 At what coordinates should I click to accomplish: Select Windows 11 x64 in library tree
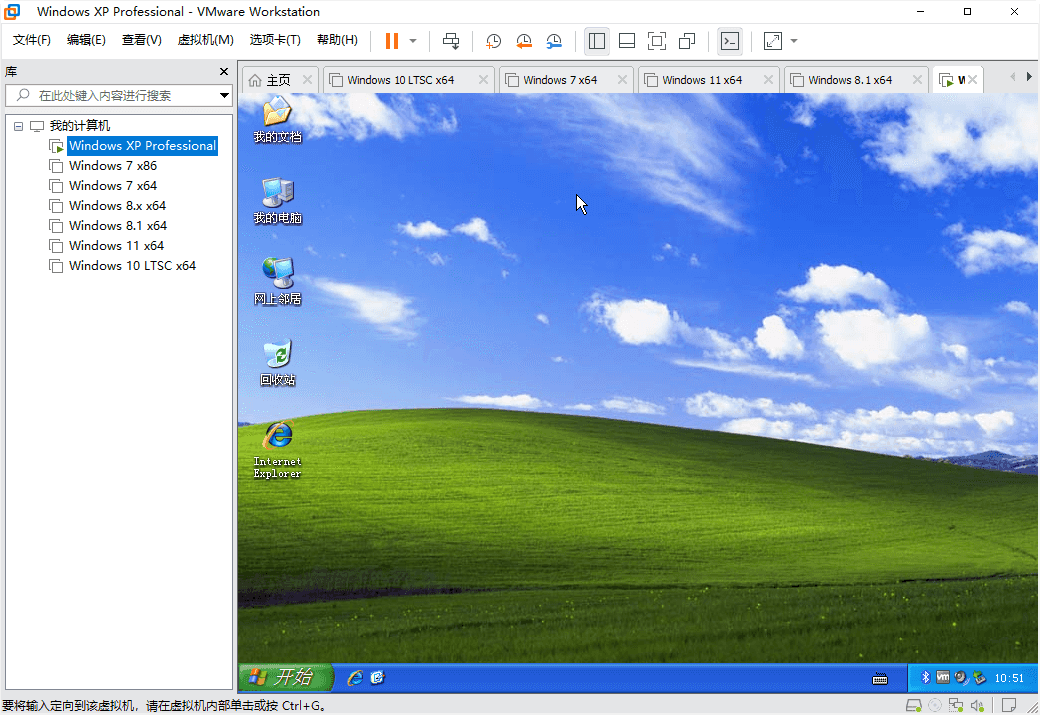[116, 246]
